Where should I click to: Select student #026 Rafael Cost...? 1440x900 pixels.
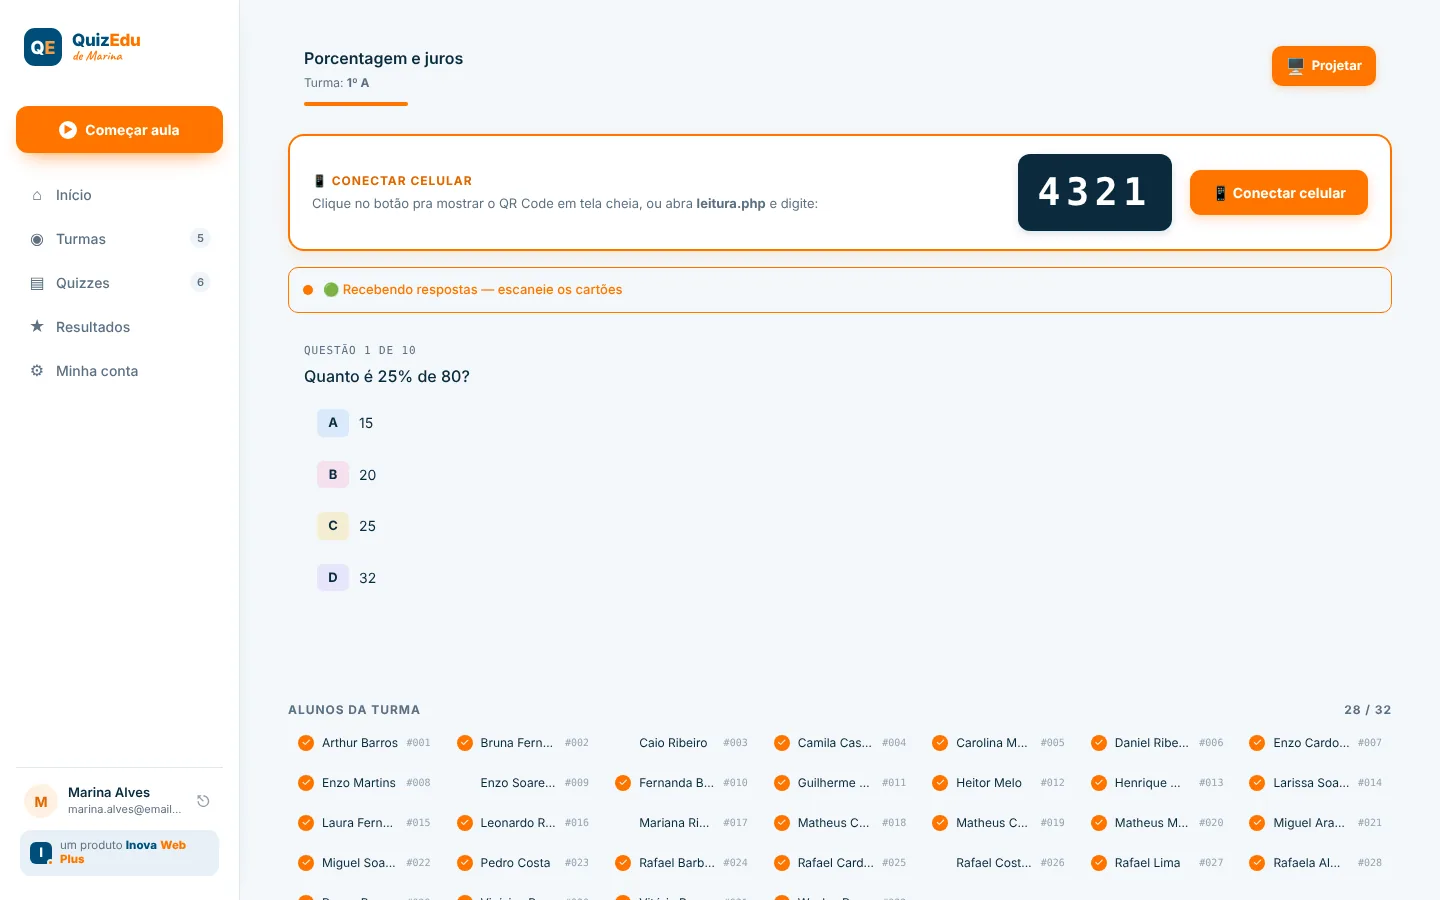(x=999, y=863)
